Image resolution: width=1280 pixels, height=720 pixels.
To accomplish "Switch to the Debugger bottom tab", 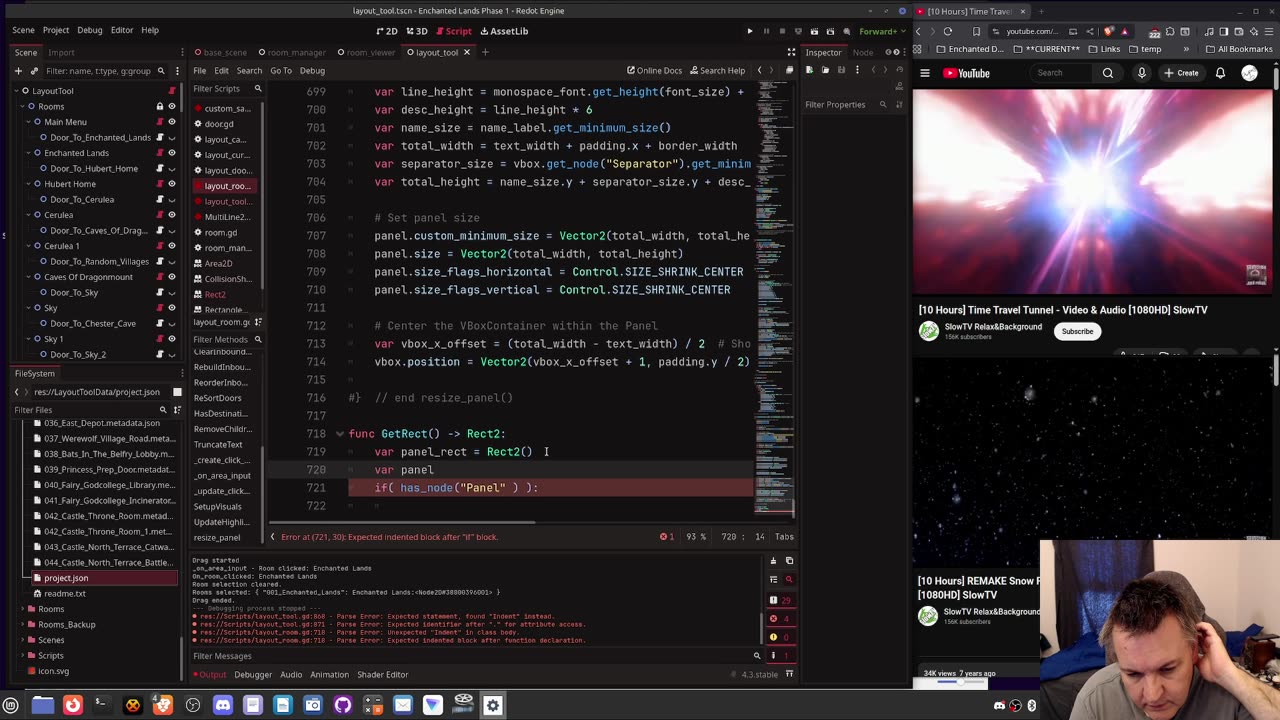I will point(252,675).
